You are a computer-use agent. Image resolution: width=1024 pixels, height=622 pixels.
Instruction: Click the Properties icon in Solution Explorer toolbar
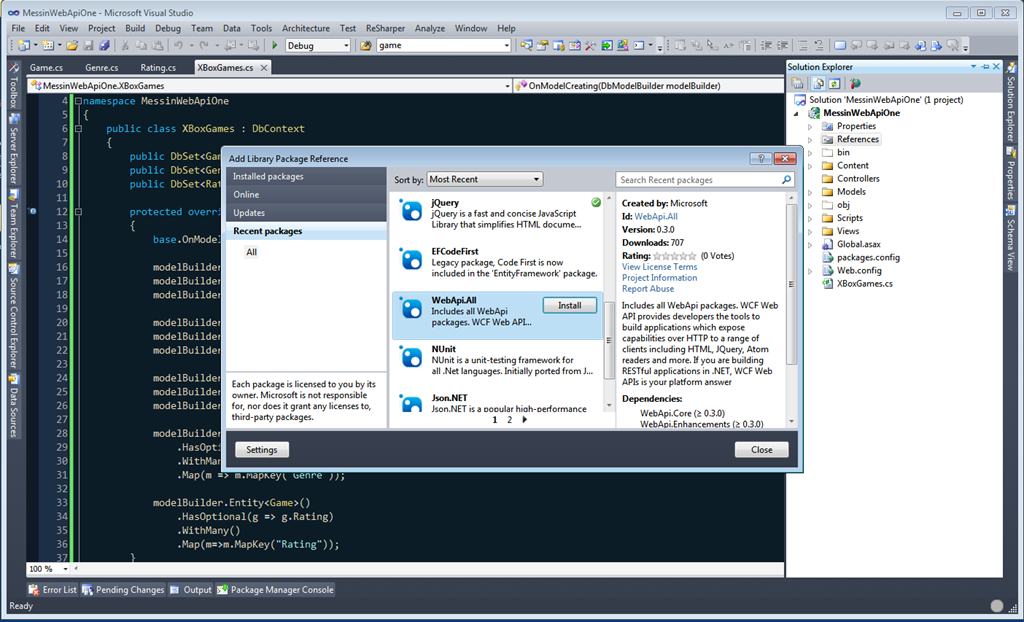pos(797,83)
